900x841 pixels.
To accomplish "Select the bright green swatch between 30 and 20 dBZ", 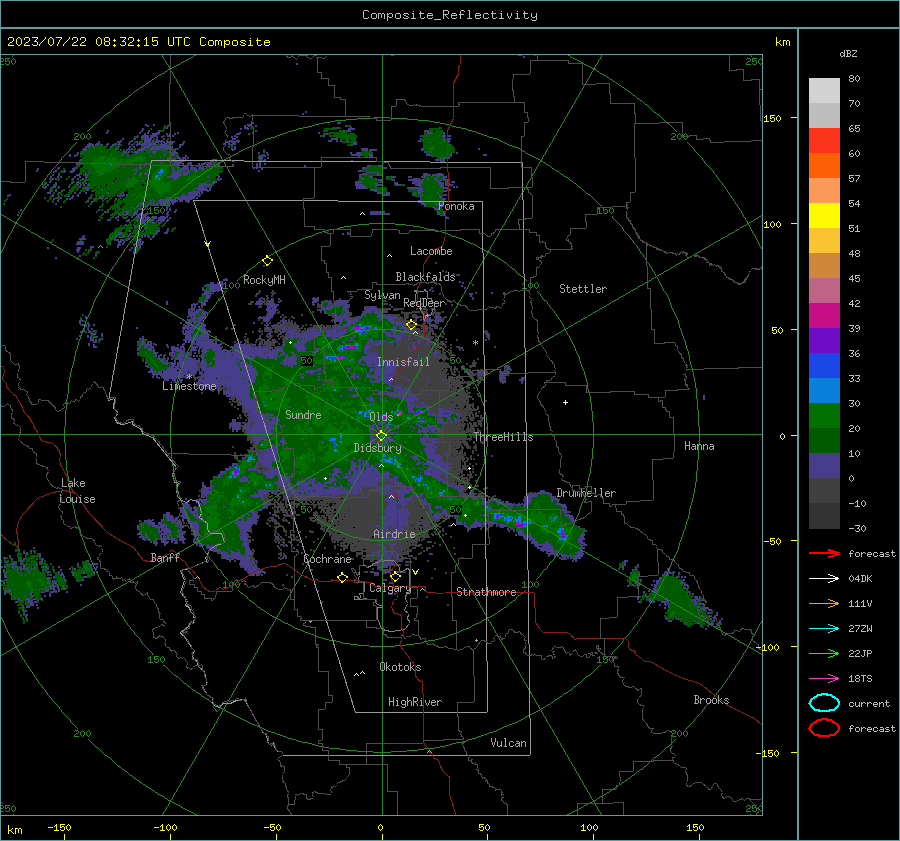I will (824, 416).
